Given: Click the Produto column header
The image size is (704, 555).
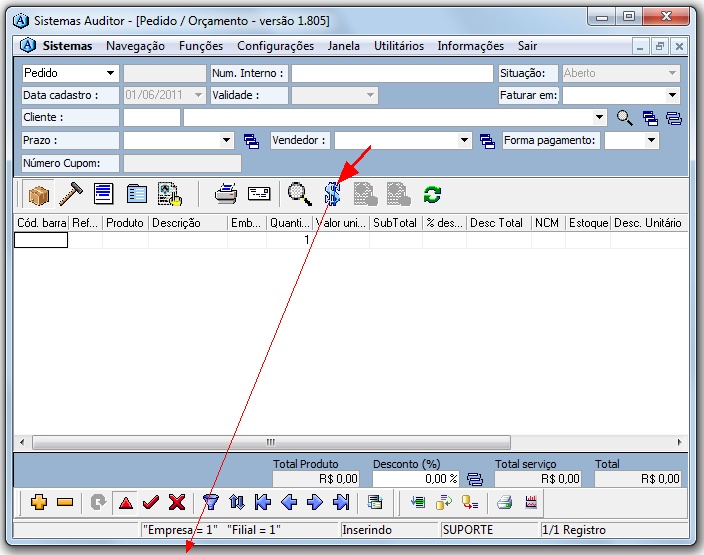Looking at the screenshot, I should point(125,223).
